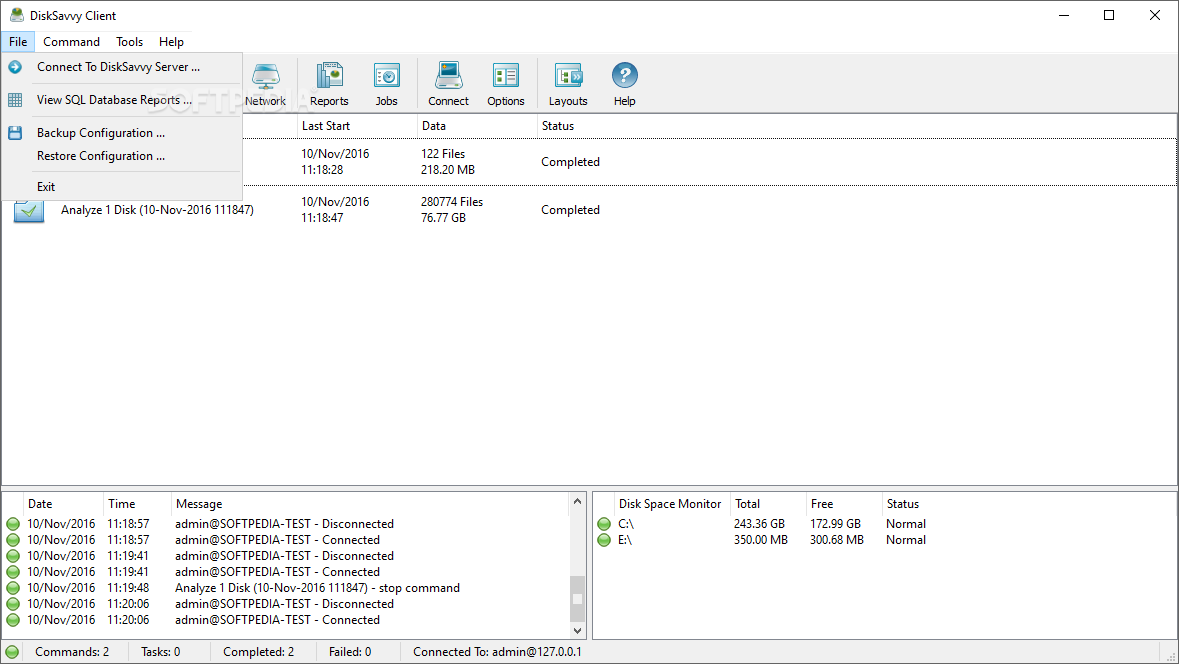Click the green connection indicator in status bar
Screen dimensions: 1179x664
click(12, 652)
